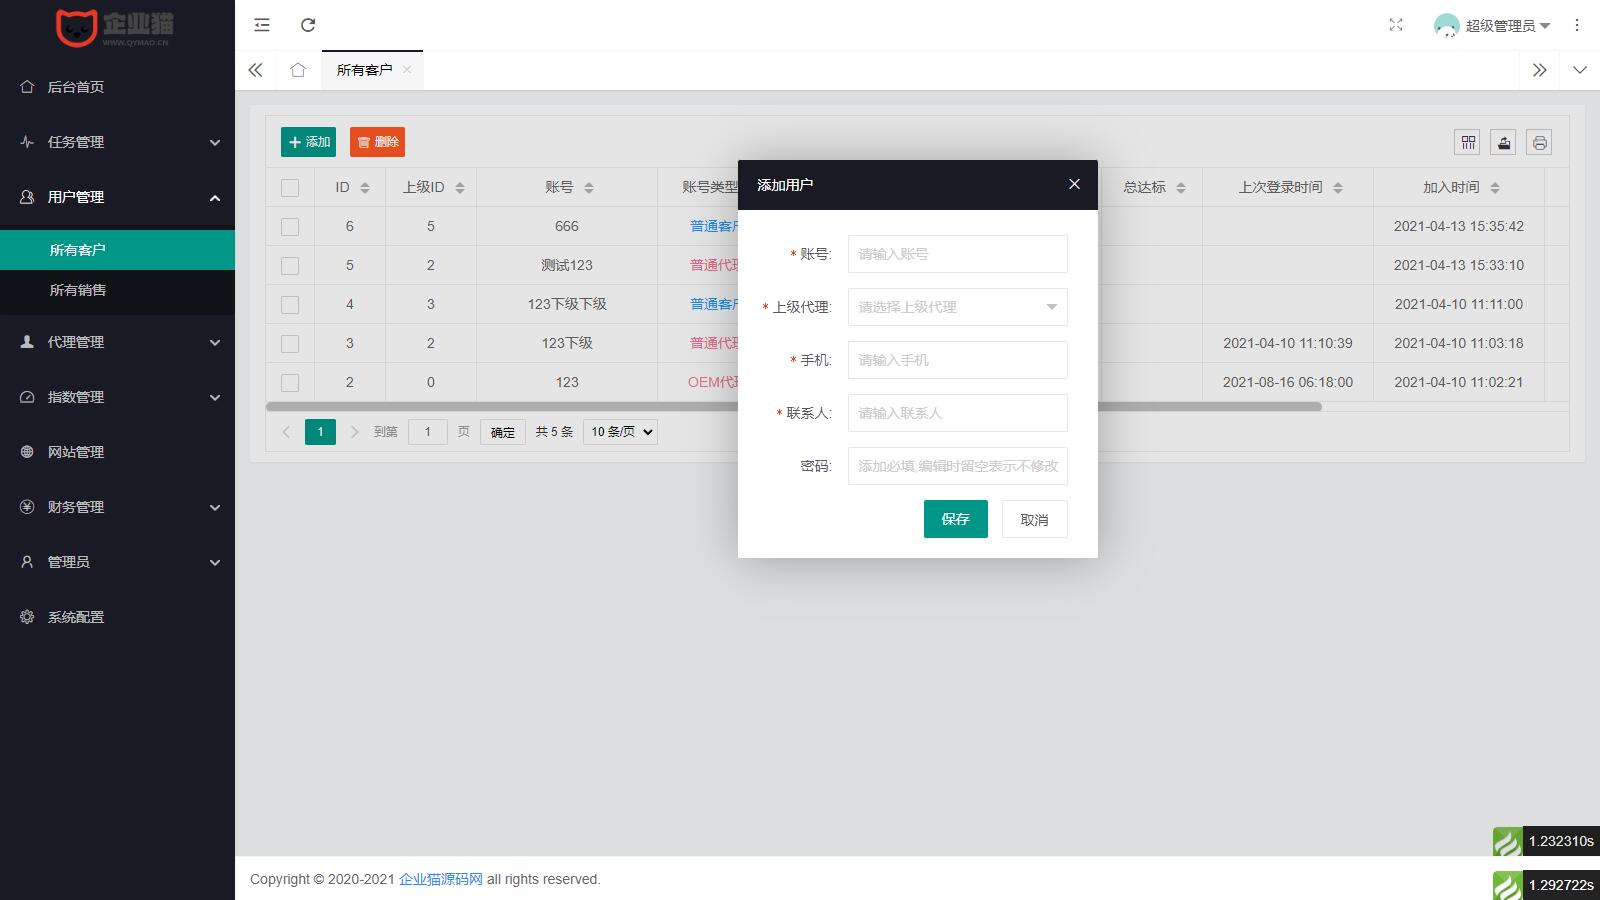Click the print table icon
Image resolution: width=1600 pixels, height=900 pixels.
point(1539,143)
